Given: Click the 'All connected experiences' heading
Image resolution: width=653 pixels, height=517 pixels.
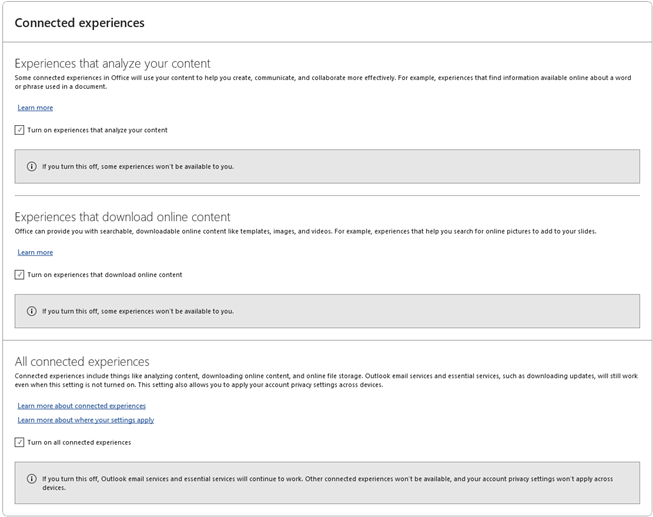Looking at the screenshot, I should [x=82, y=361].
